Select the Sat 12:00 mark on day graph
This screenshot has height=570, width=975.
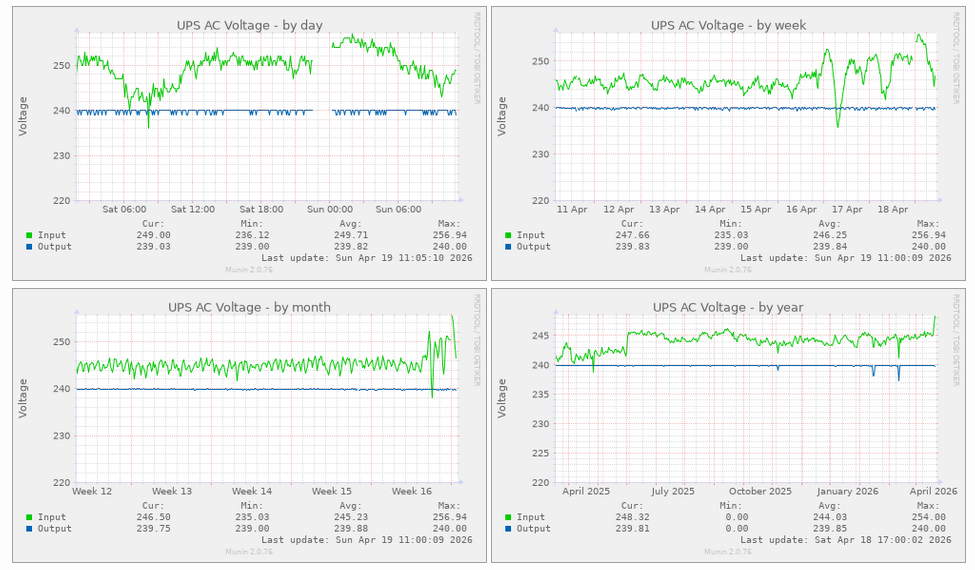click(193, 210)
